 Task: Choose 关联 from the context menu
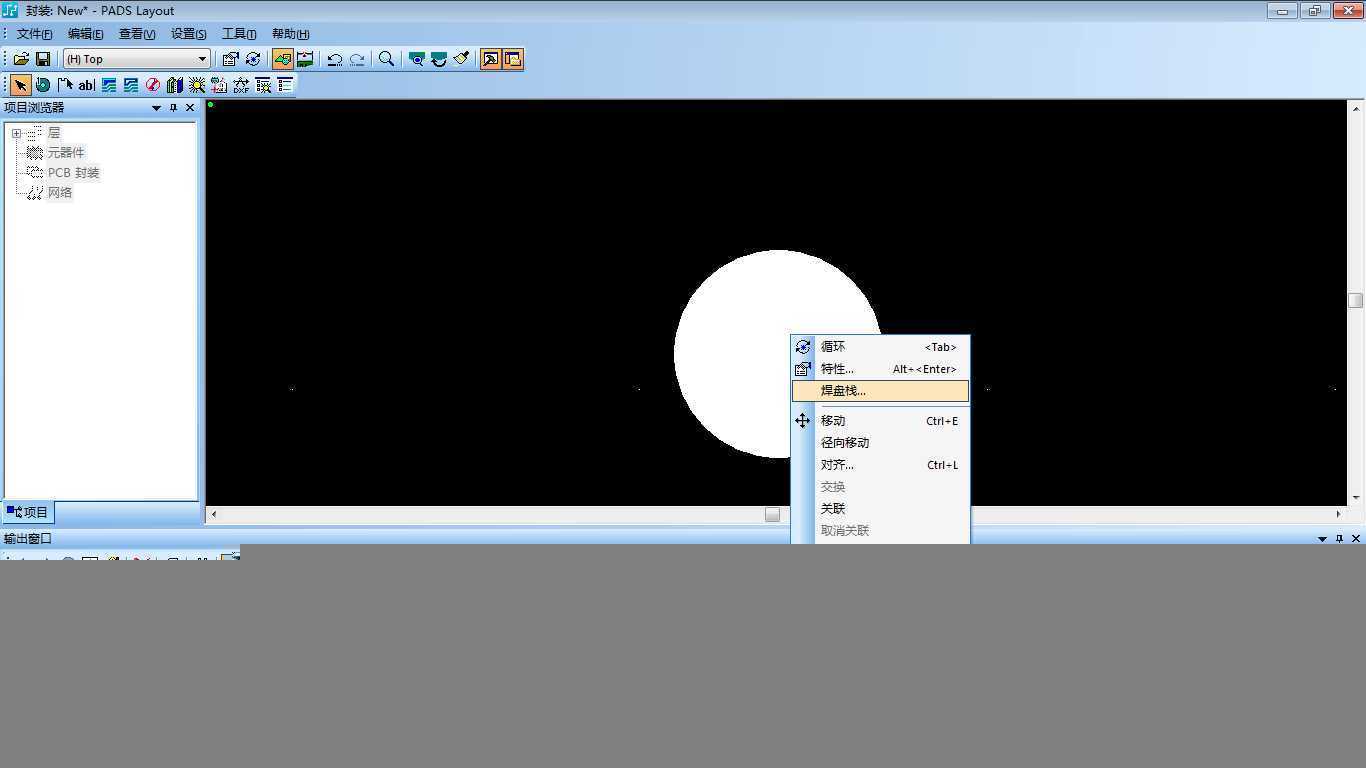coord(880,509)
